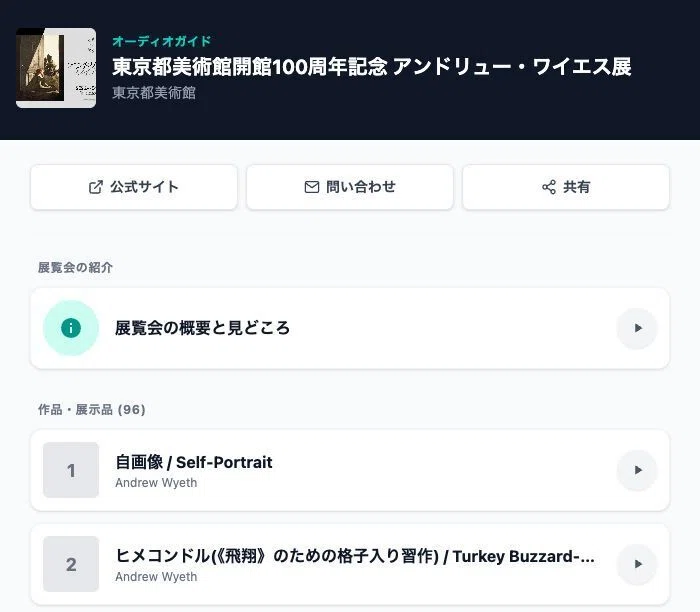Select the ヒメコンドル Turkey Buzzard title
700x612 pixels.
(355, 556)
